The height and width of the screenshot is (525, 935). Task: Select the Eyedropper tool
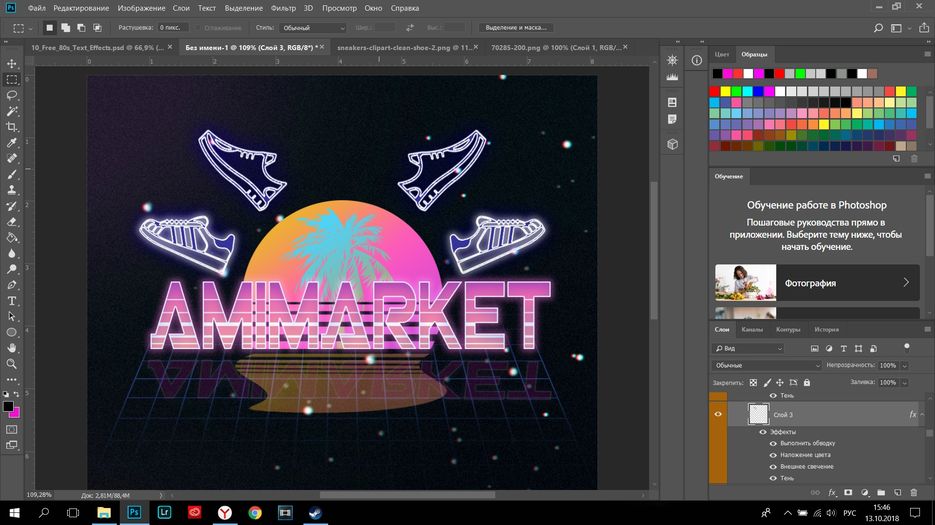[x=11, y=143]
